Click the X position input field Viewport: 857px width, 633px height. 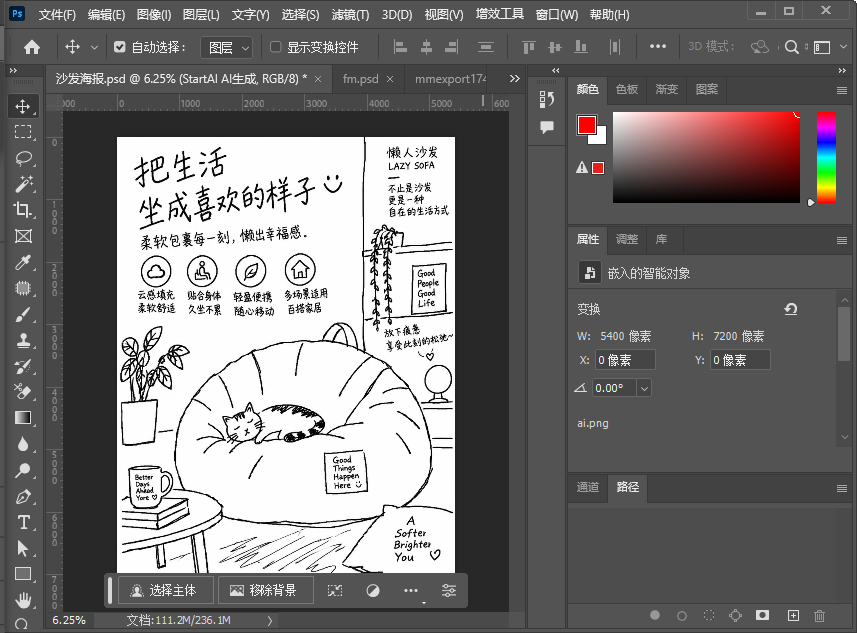click(625, 360)
